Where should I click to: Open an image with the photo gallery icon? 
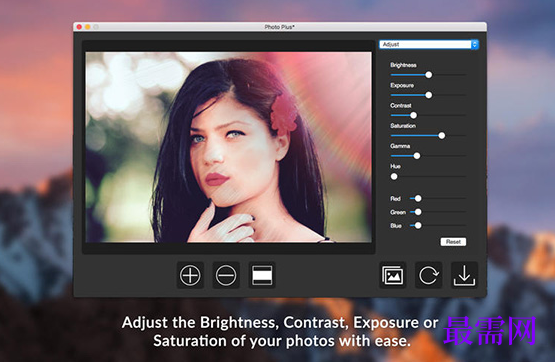393,275
